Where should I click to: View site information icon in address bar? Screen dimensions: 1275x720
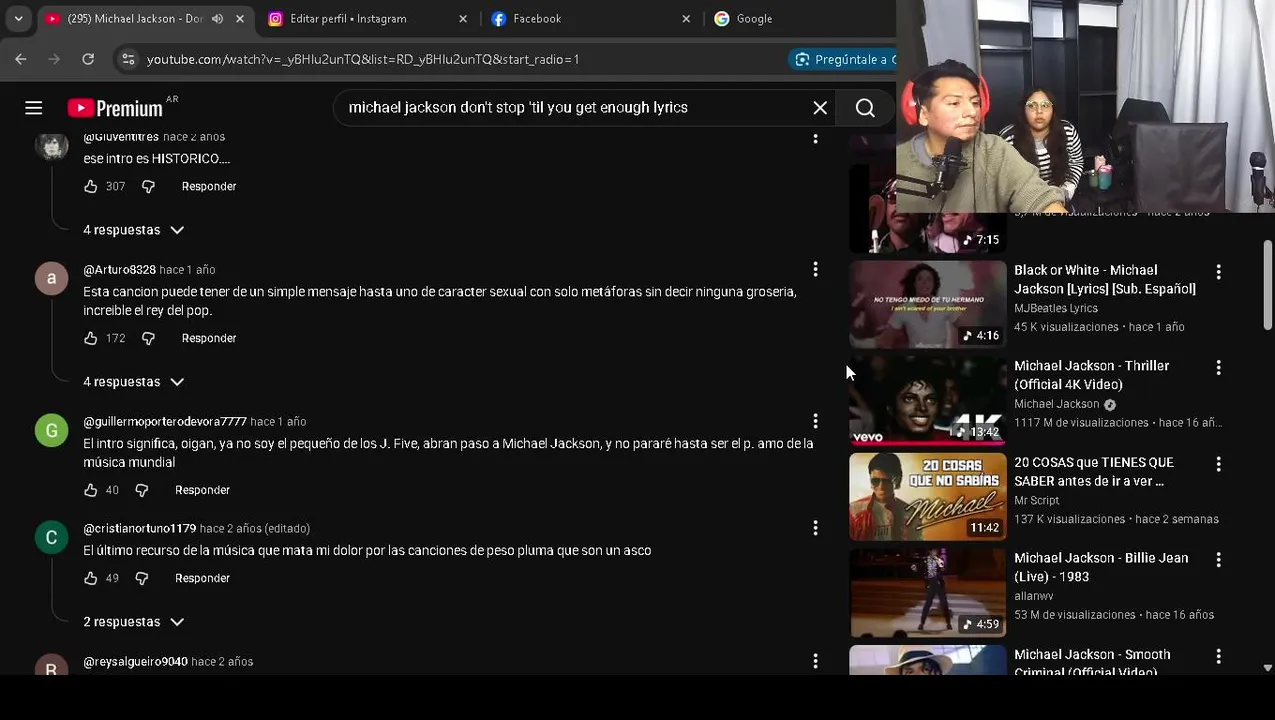[128, 59]
